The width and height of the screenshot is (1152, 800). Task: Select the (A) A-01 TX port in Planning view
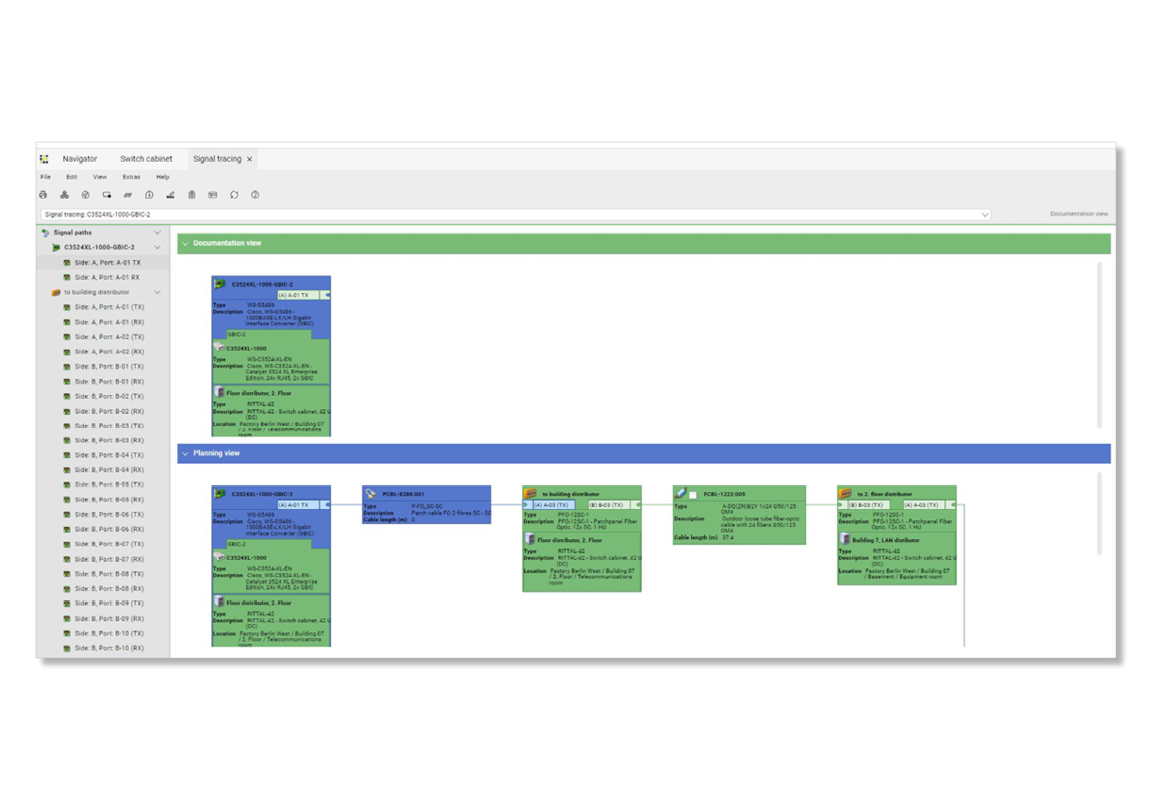[297, 505]
